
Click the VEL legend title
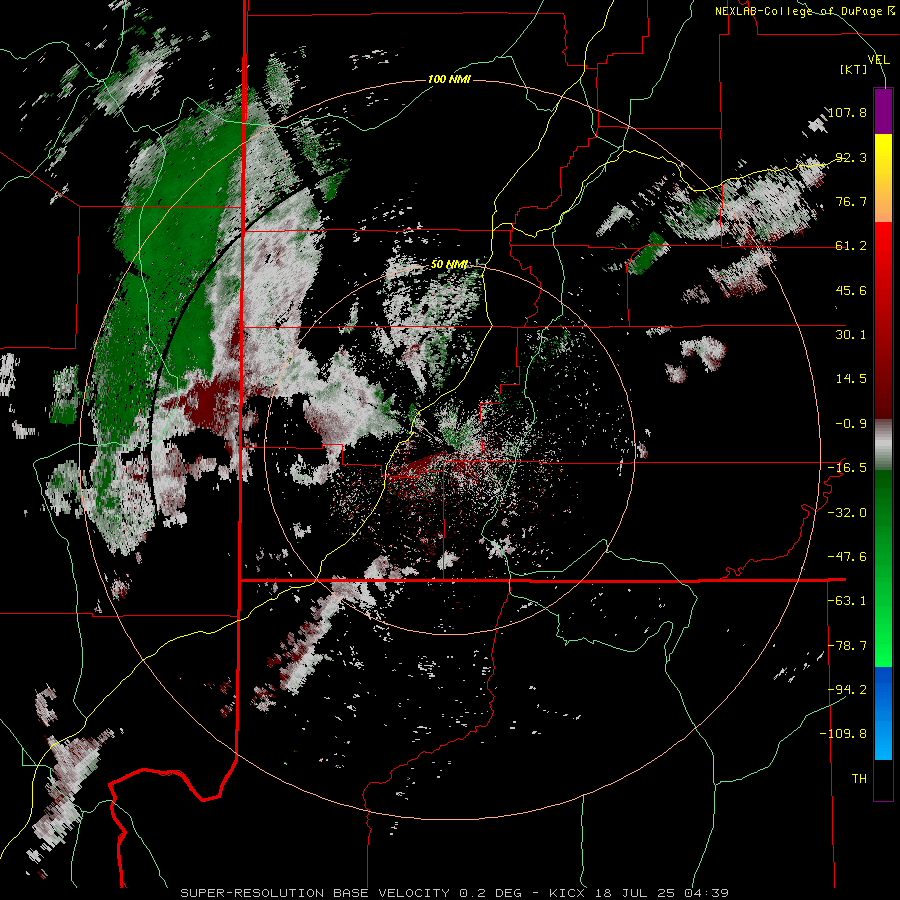click(x=878, y=60)
